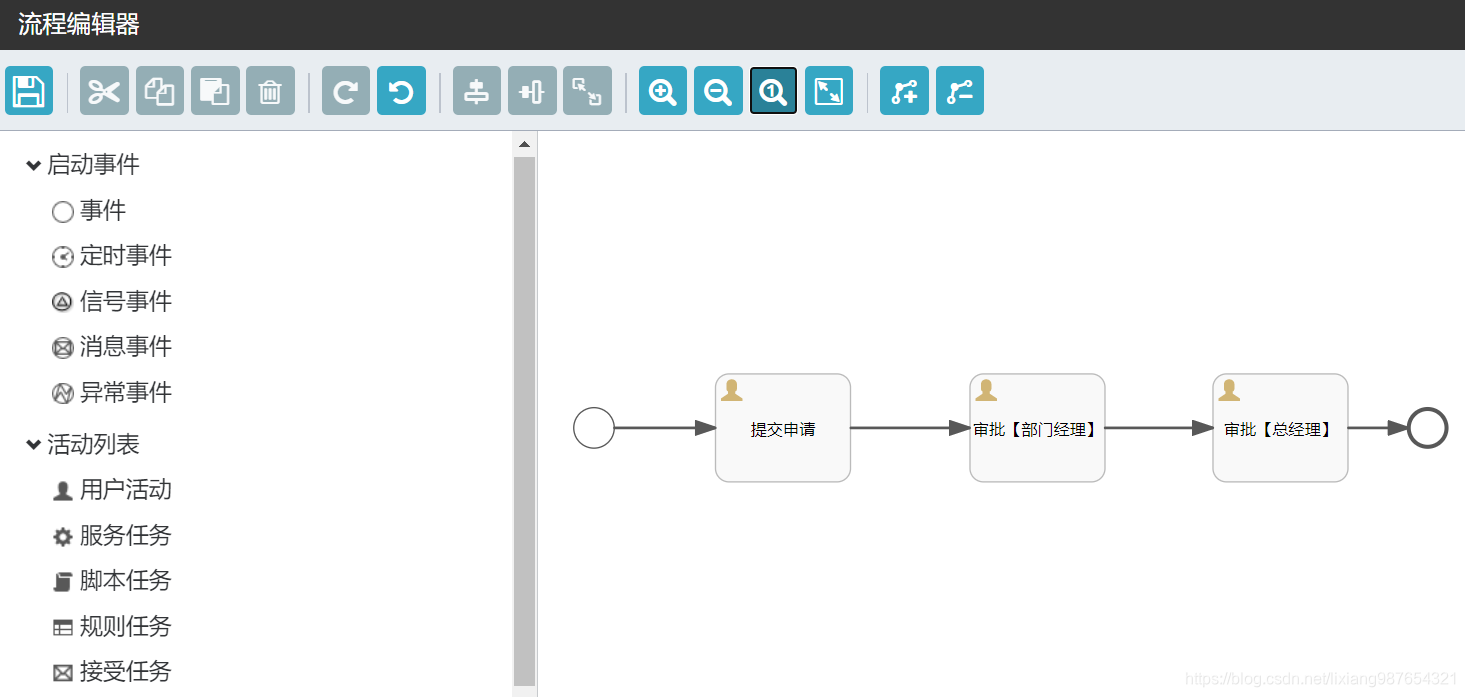Click the palette vertical scrollbar thumb

(x=524, y=420)
